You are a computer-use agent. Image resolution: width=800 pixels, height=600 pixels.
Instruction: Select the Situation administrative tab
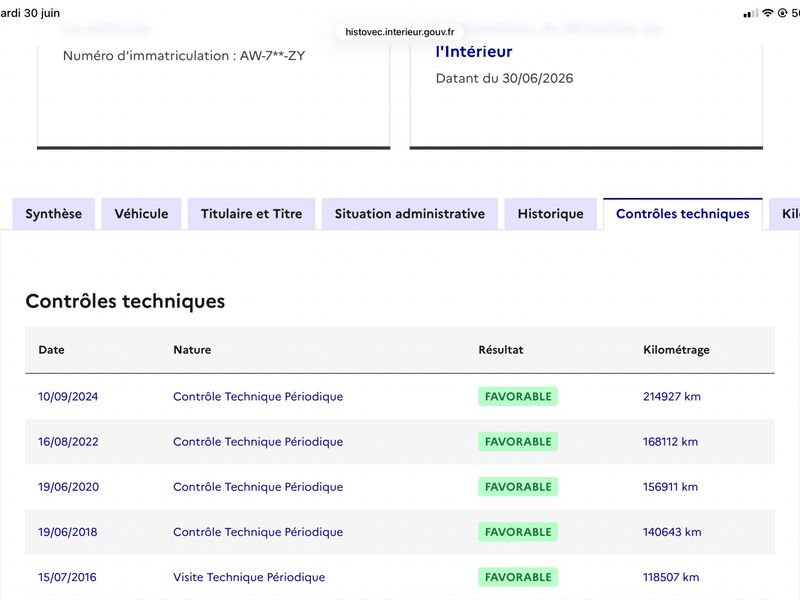coord(410,214)
